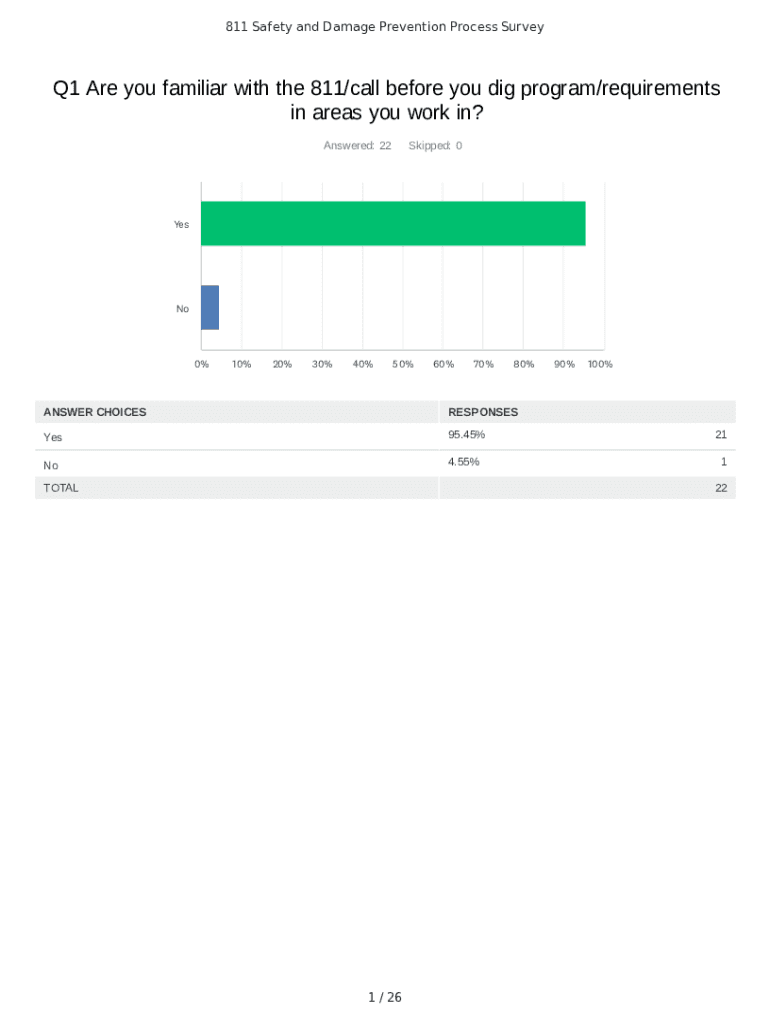Click the 100% axis label

point(600,365)
